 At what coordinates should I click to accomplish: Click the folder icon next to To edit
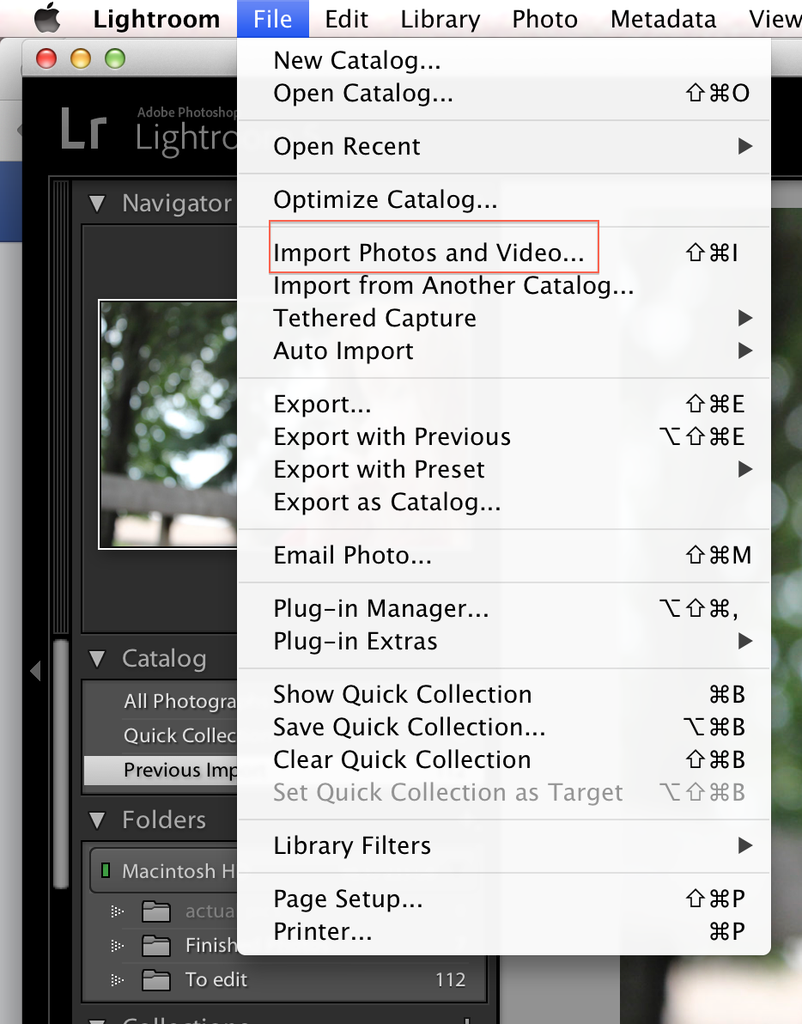[156, 979]
